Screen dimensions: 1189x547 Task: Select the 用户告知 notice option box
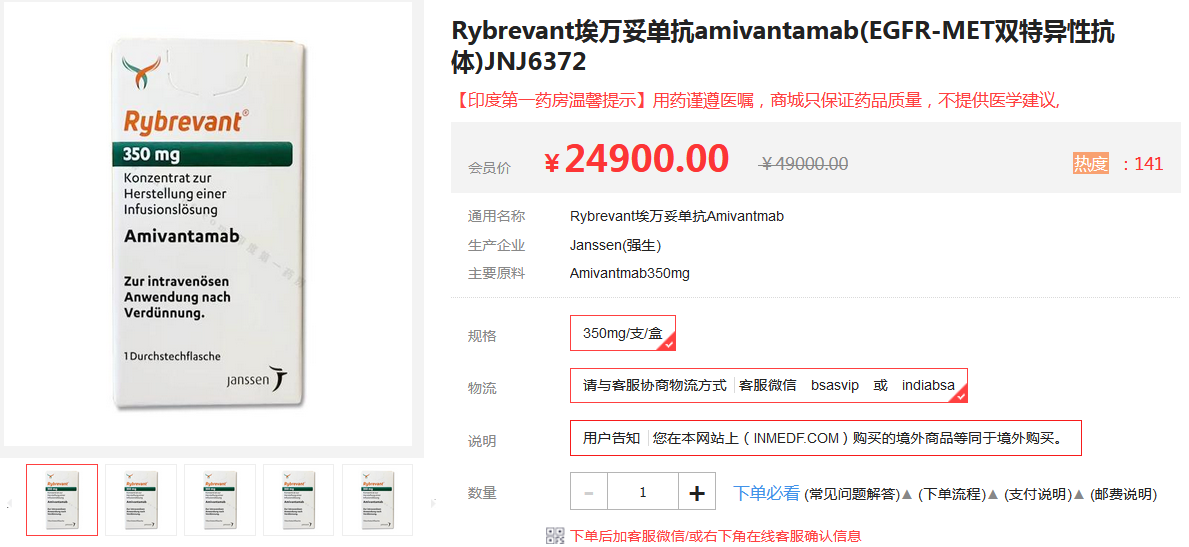[825, 438]
